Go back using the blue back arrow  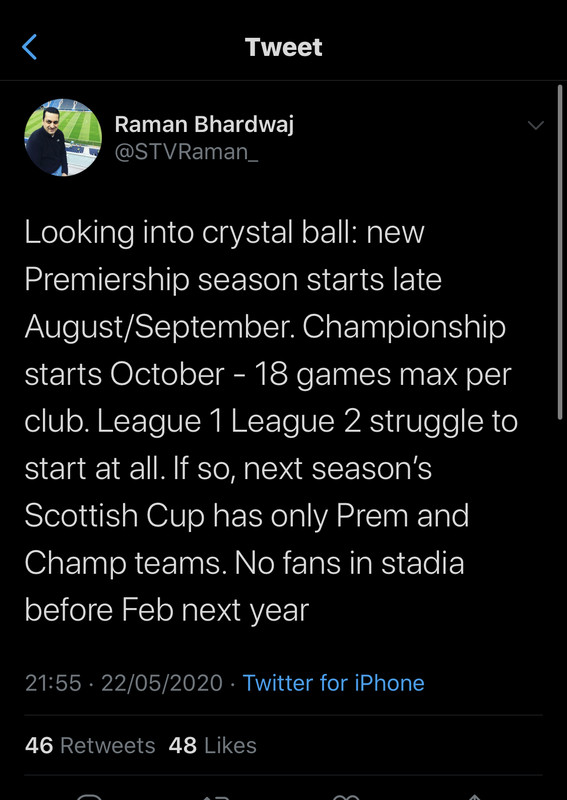(30, 47)
